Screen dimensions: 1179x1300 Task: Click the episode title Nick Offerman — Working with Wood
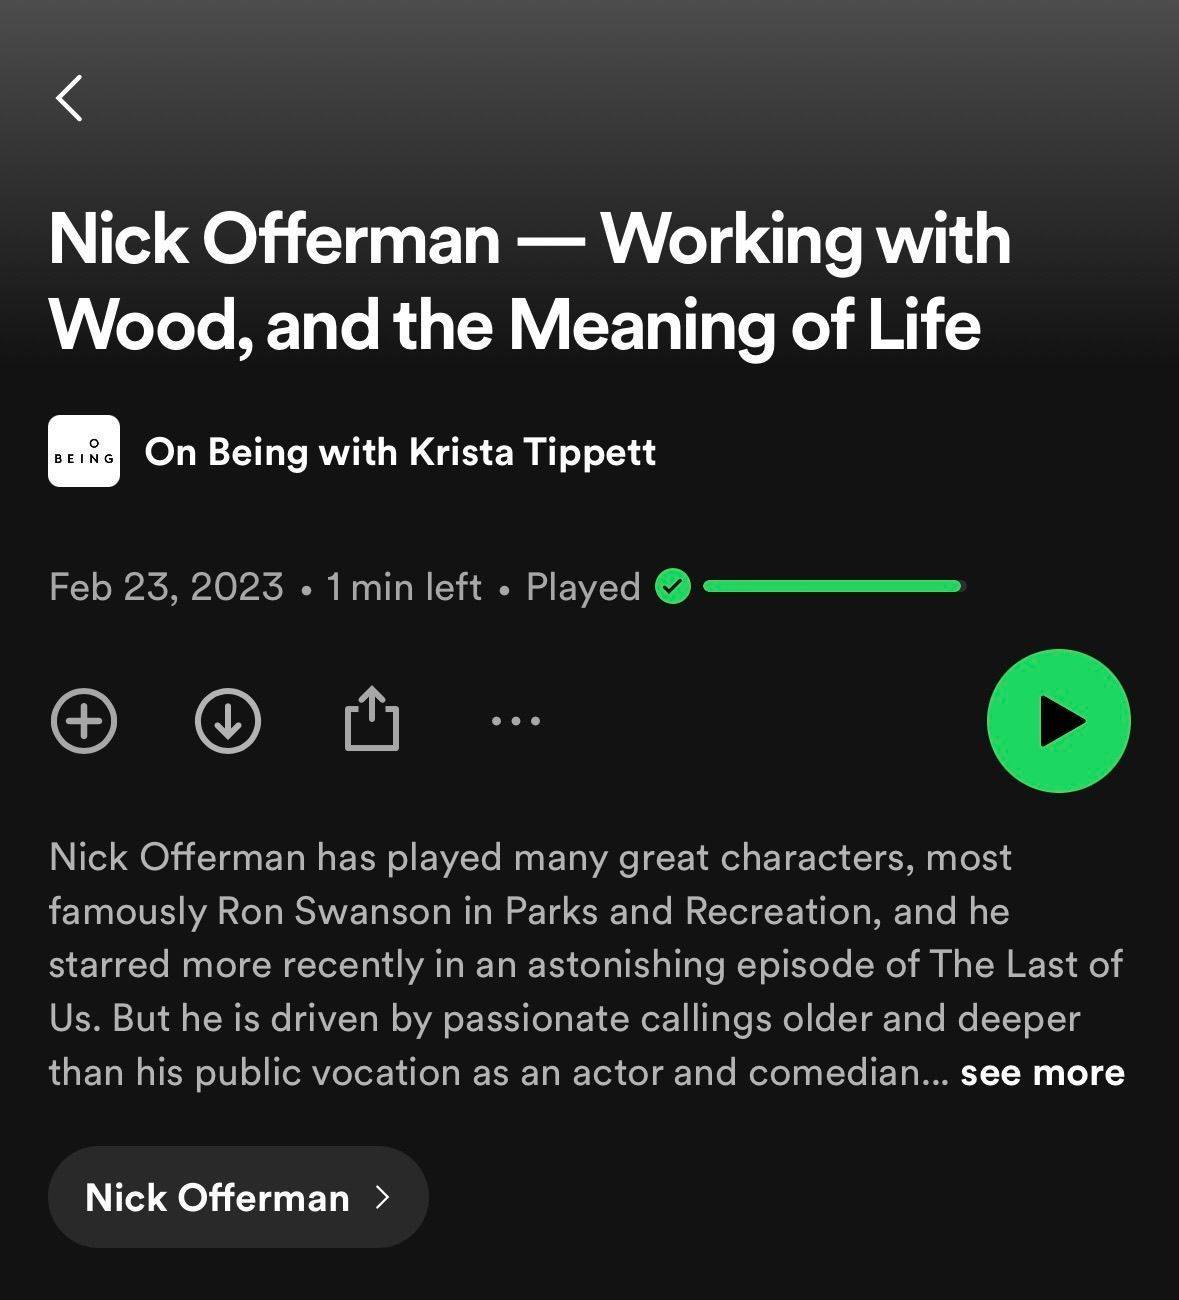point(530,282)
